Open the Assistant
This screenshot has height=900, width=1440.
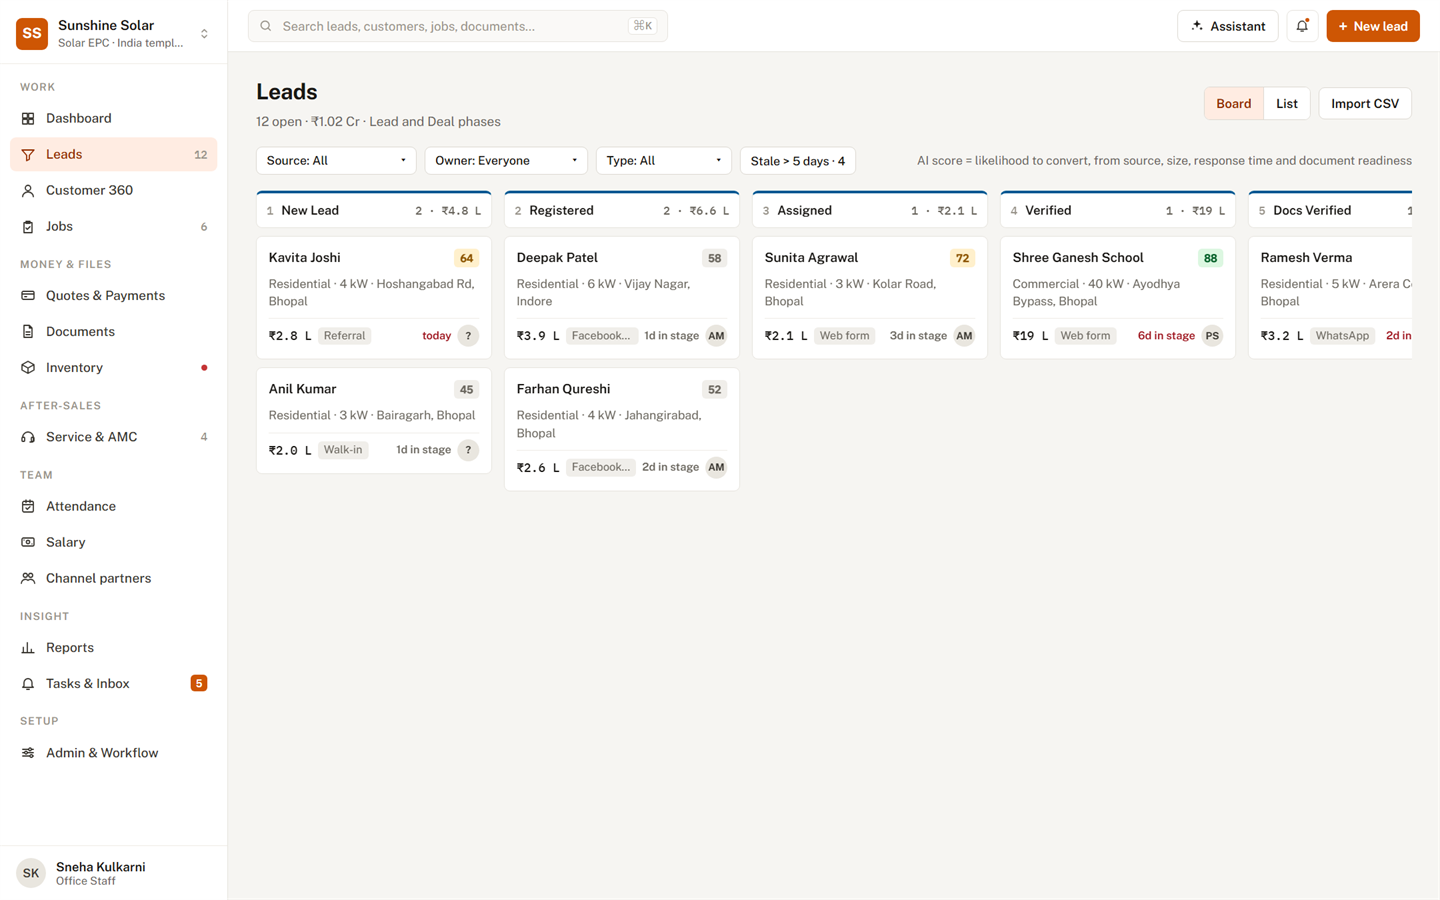pos(1228,26)
